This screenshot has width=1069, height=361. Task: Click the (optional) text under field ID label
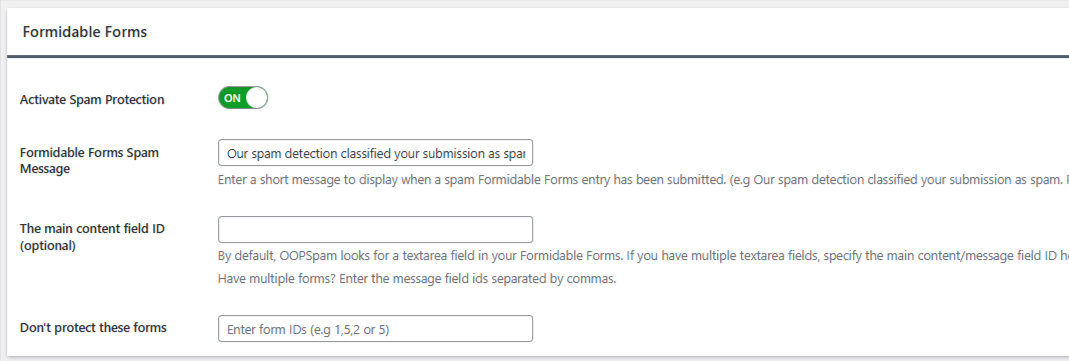click(48, 246)
